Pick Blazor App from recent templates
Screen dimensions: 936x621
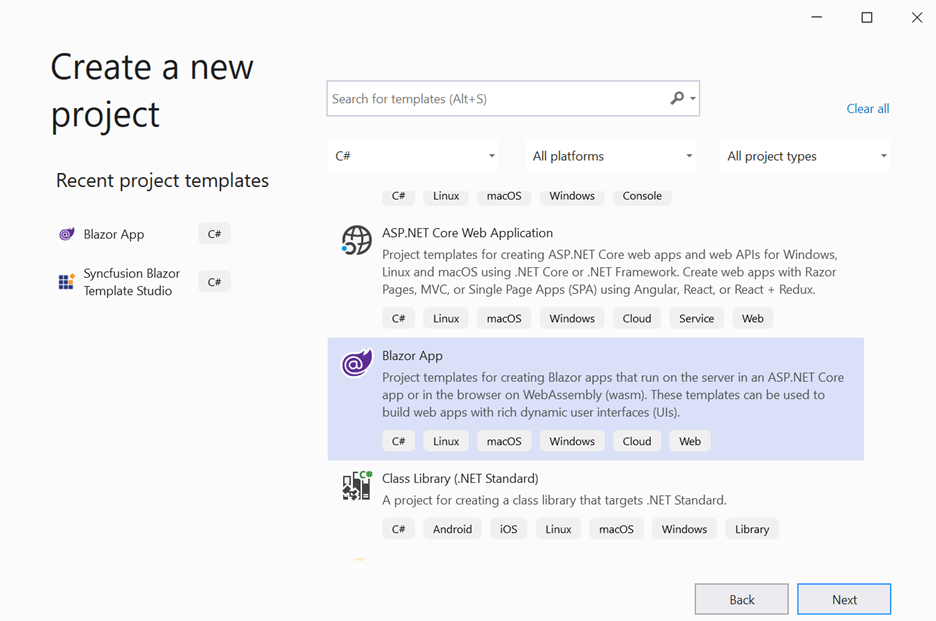click(114, 234)
